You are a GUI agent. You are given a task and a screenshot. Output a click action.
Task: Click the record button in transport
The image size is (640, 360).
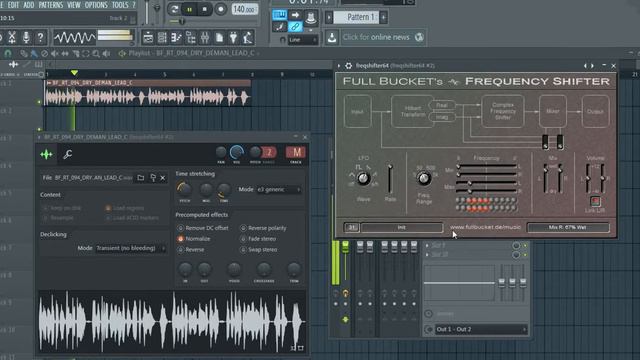click(x=220, y=9)
